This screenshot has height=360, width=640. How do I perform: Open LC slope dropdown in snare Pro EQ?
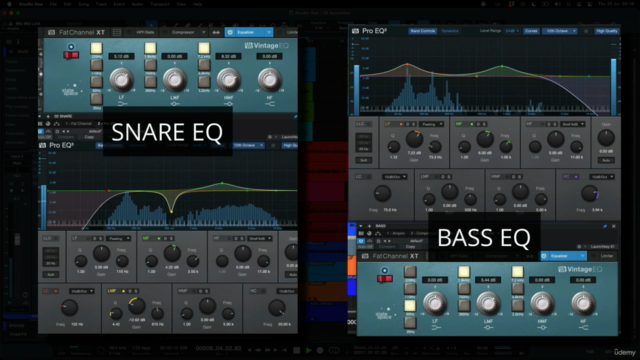(82, 291)
